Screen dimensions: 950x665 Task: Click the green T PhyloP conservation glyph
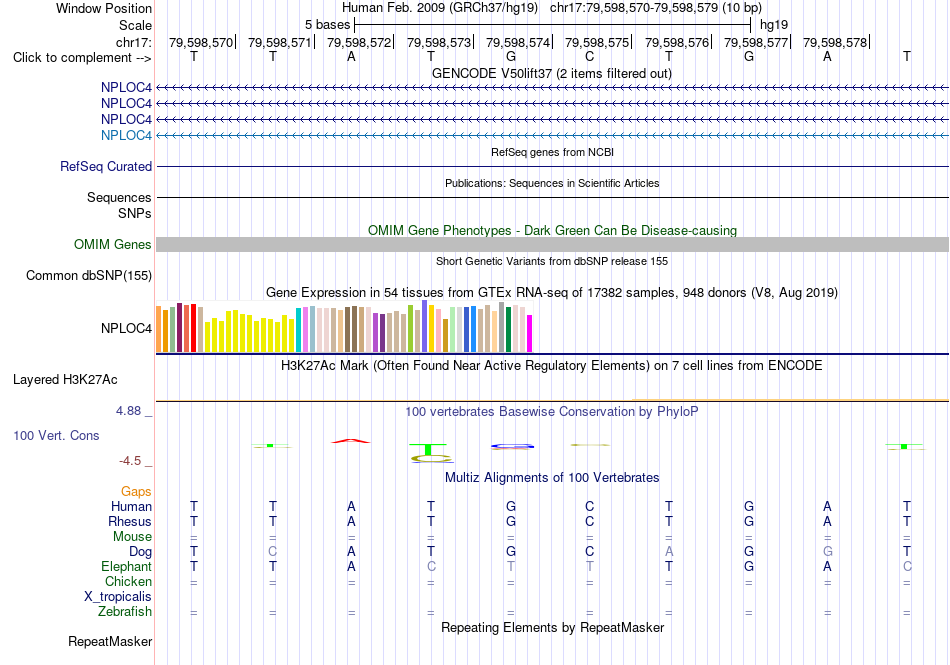pyautogui.click(x=428, y=449)
